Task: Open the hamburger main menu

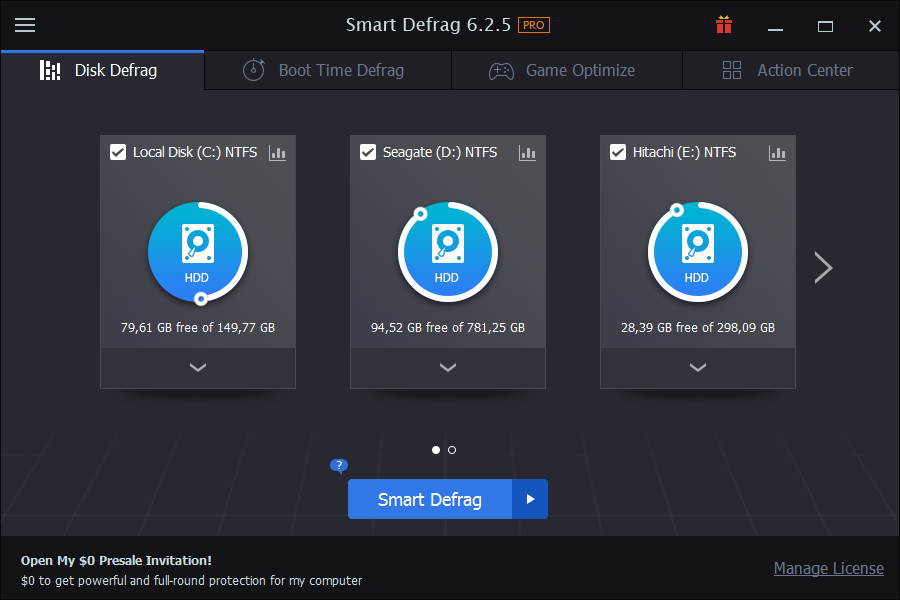Action: [x=25, y=25]
